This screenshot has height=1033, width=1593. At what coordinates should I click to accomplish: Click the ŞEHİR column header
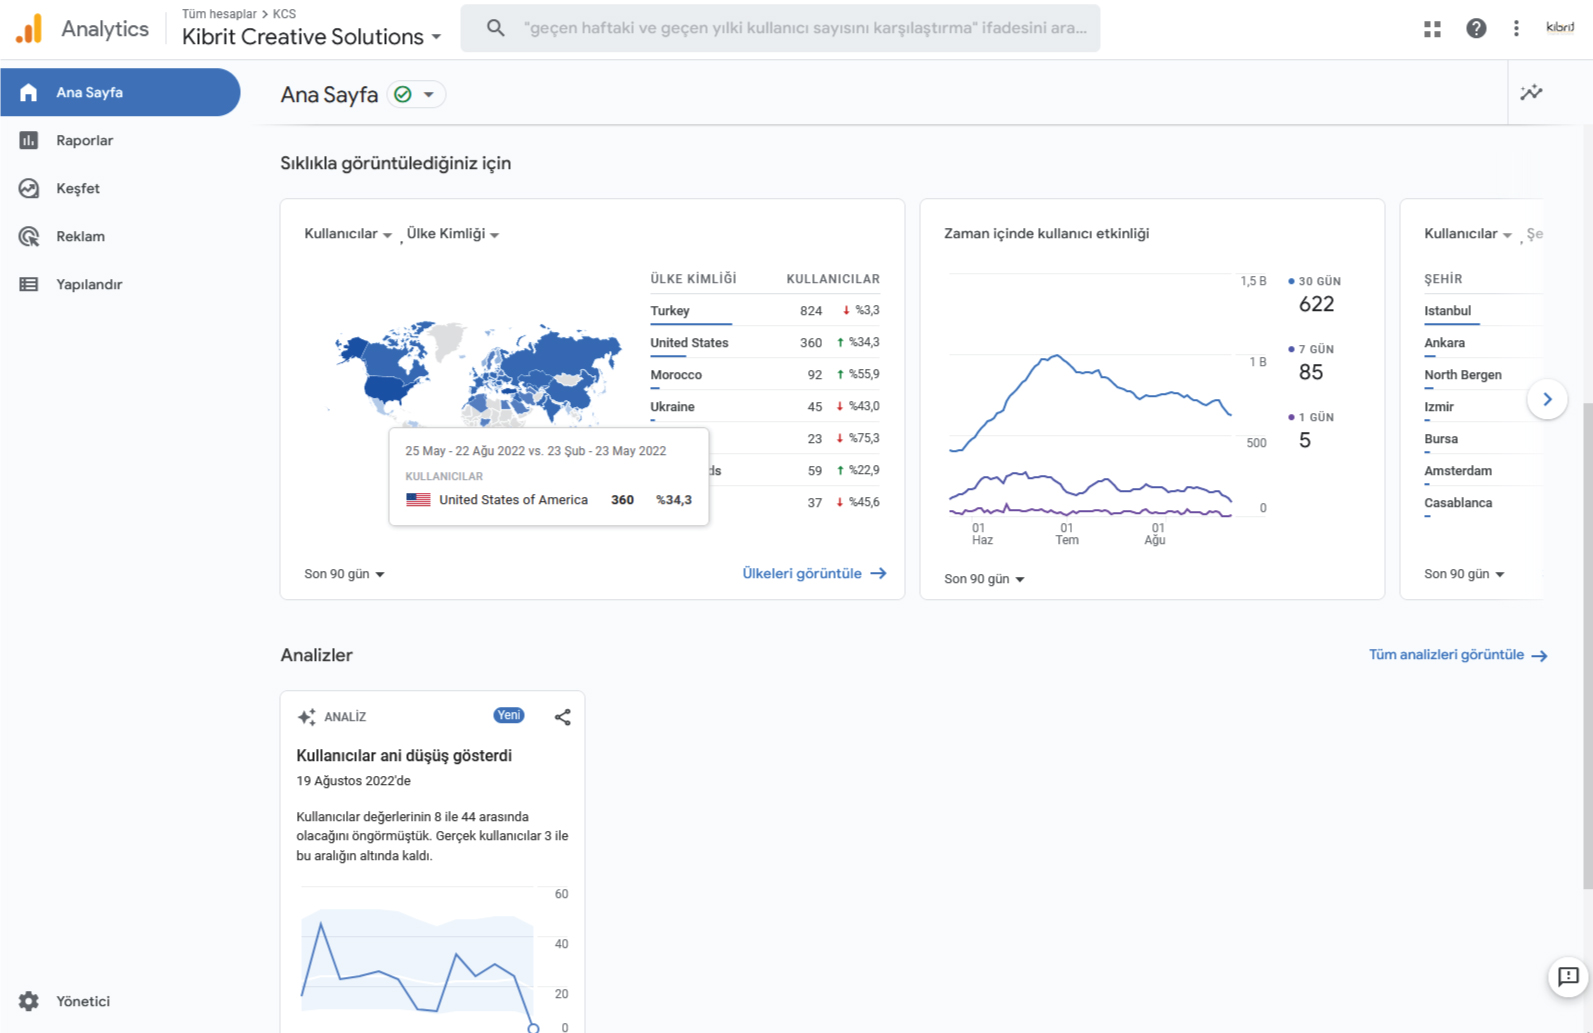1443,279
